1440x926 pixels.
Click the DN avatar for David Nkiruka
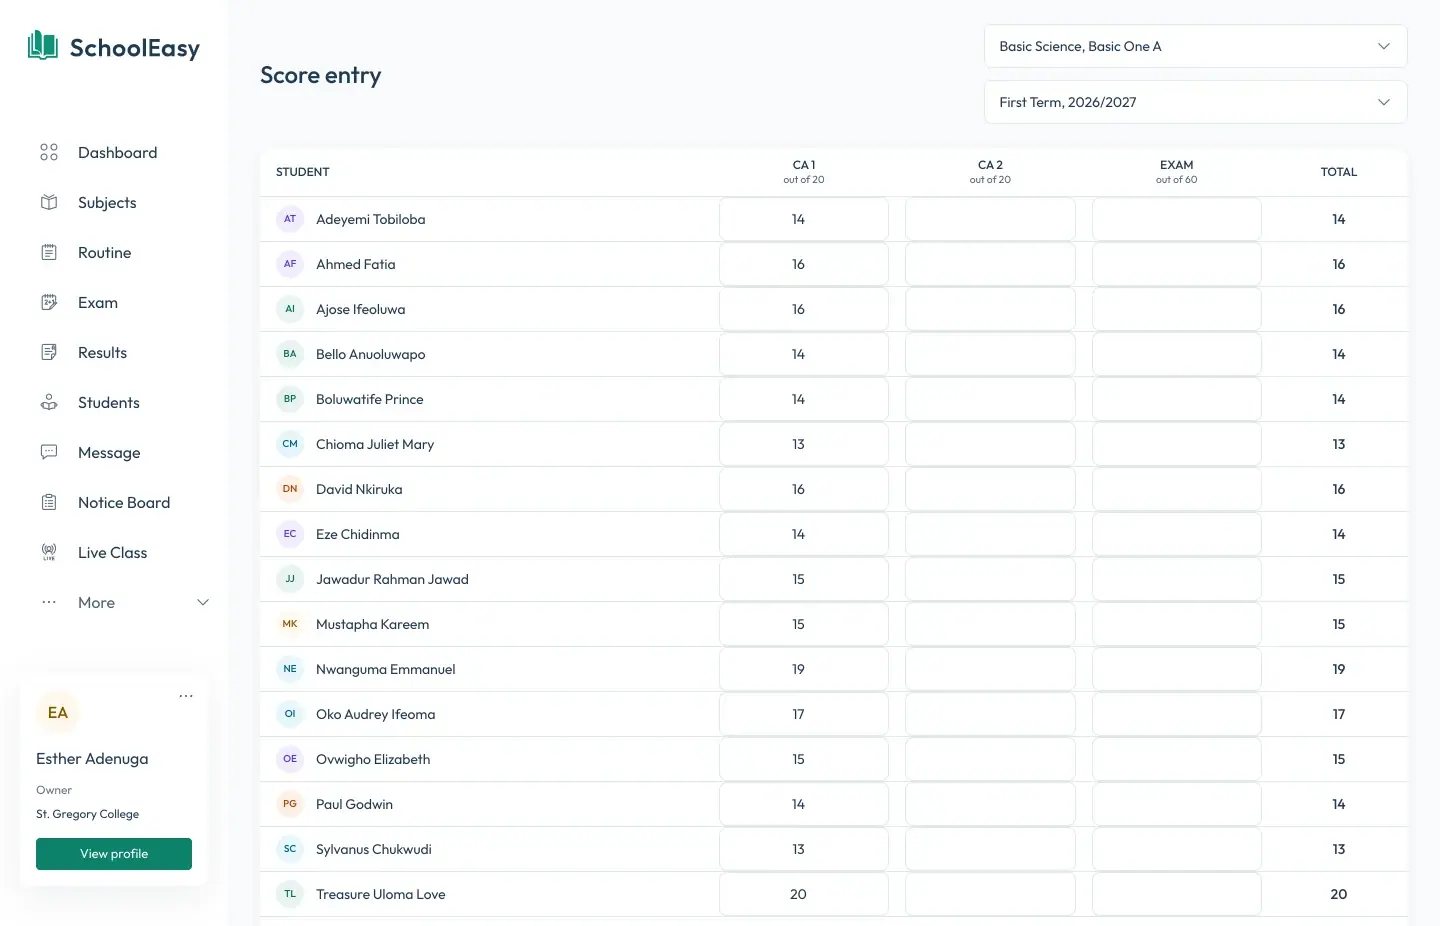[x=290, y=489]
